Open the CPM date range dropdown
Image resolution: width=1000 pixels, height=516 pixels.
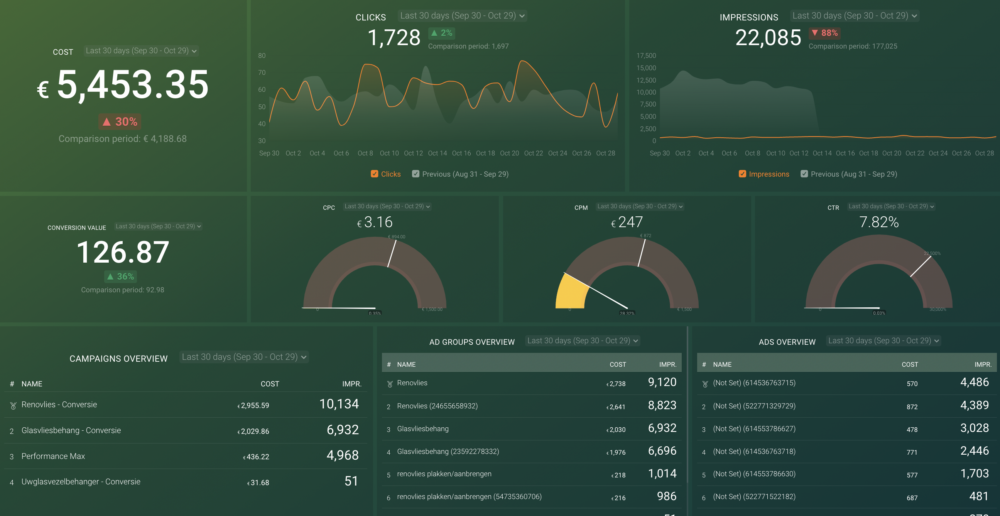point(640,207)
